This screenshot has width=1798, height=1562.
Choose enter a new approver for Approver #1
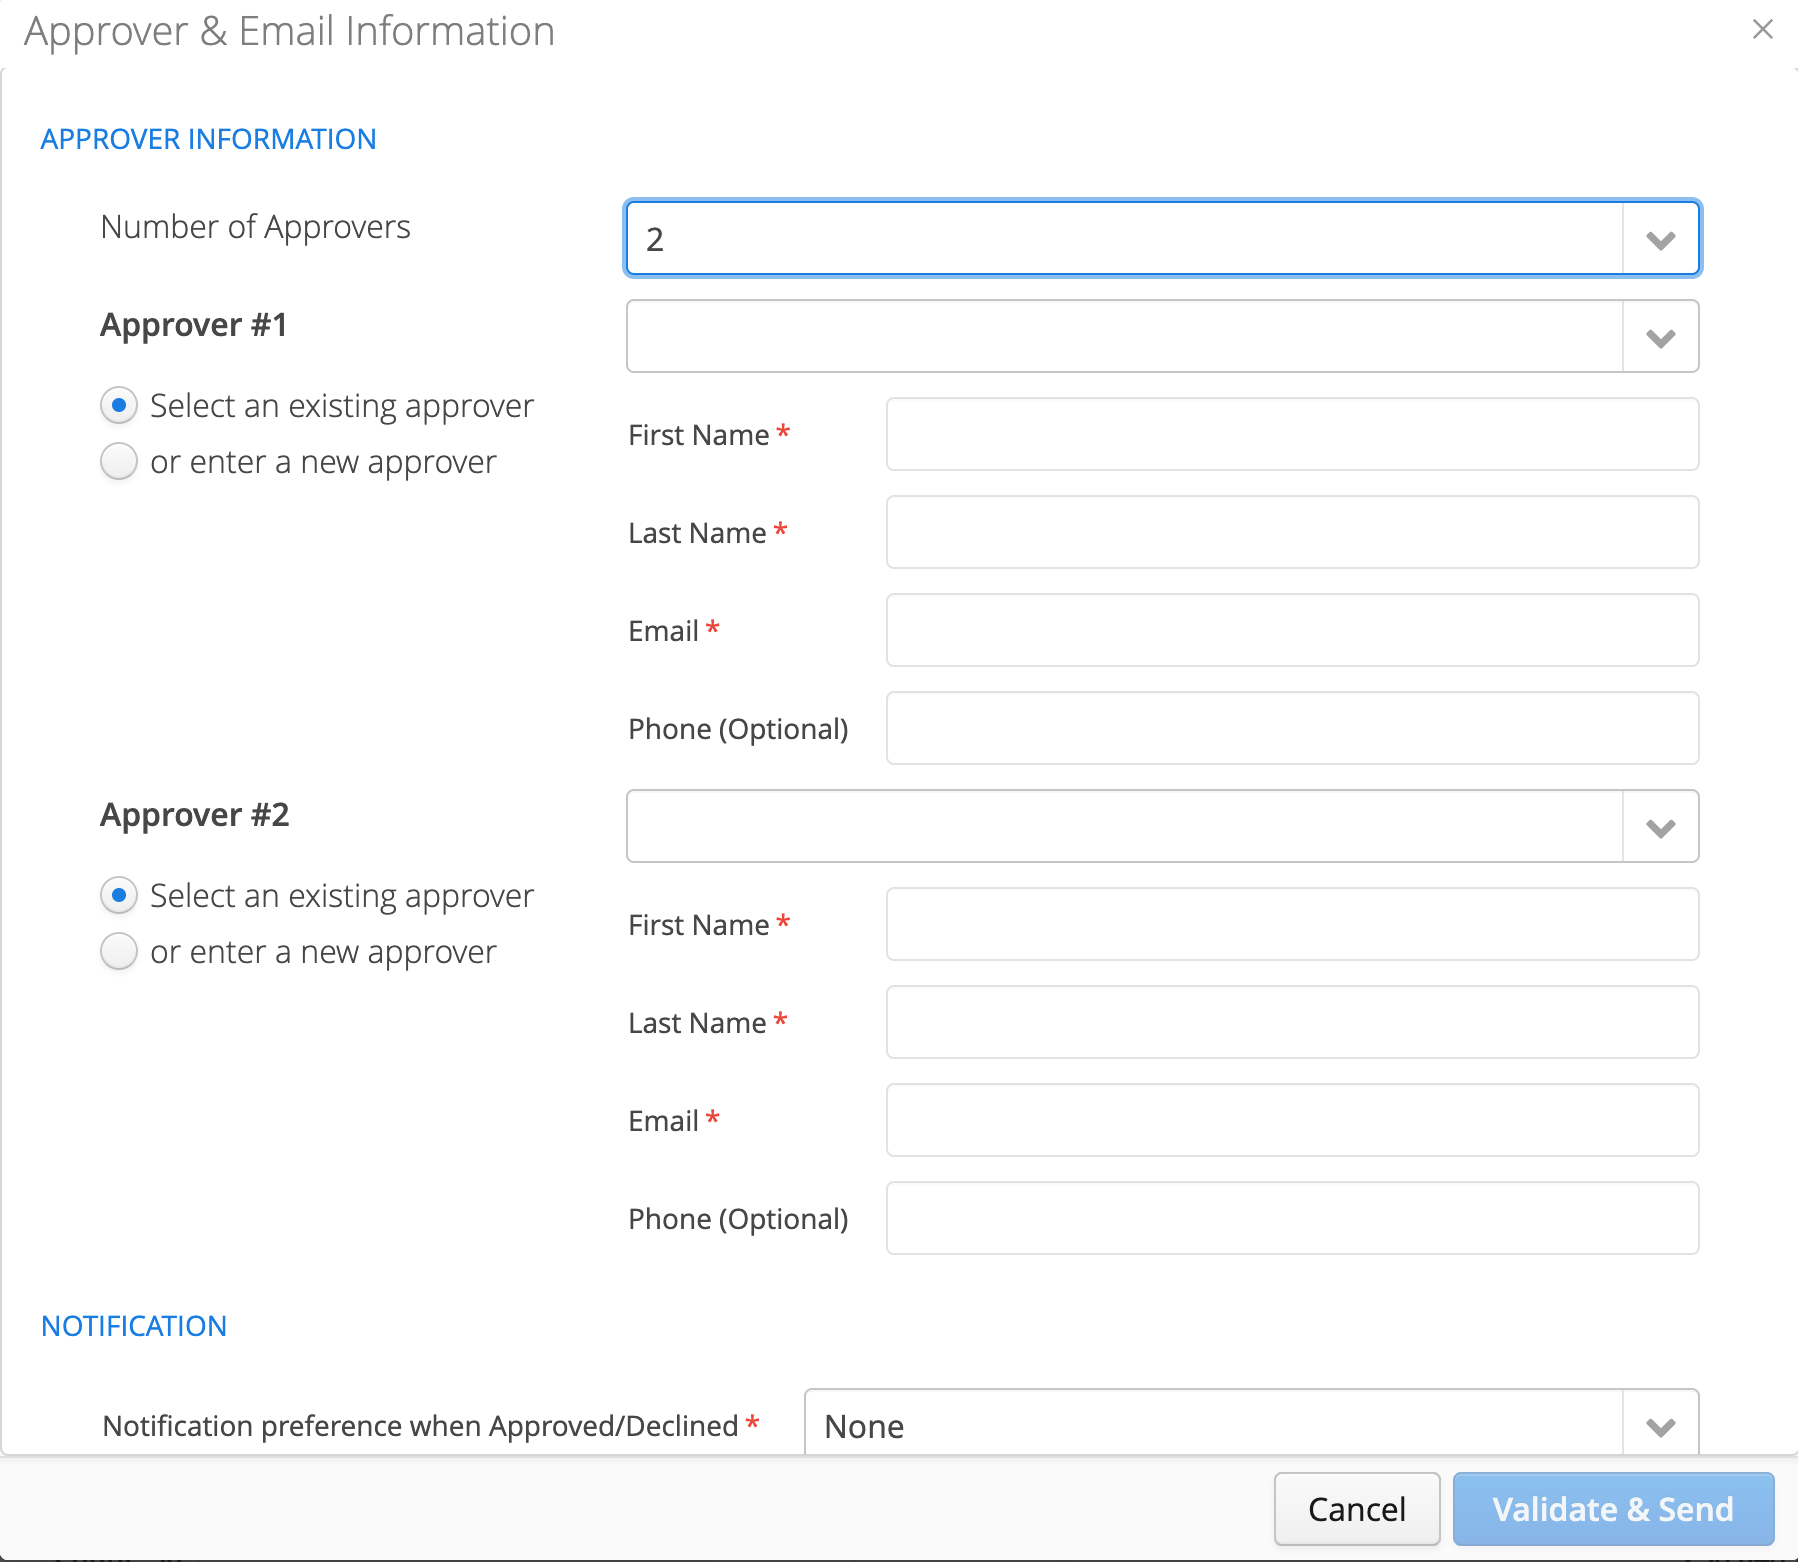click(x=119, y=461)
